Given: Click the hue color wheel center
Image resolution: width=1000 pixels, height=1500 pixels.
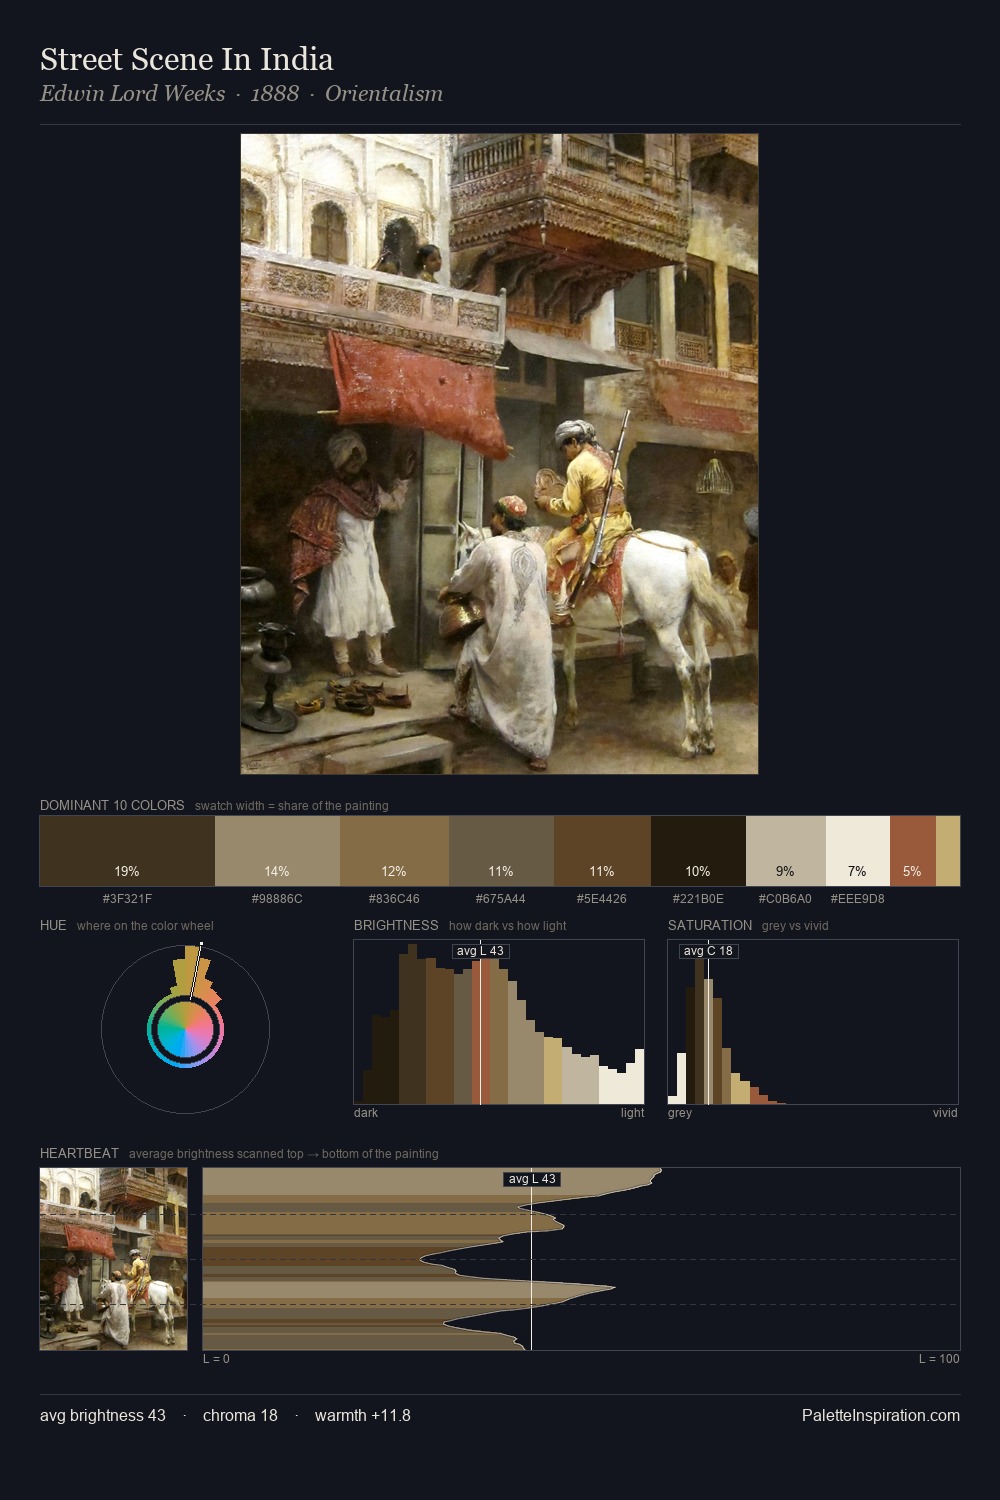Looking at the screenshot, I should 185,1029.
